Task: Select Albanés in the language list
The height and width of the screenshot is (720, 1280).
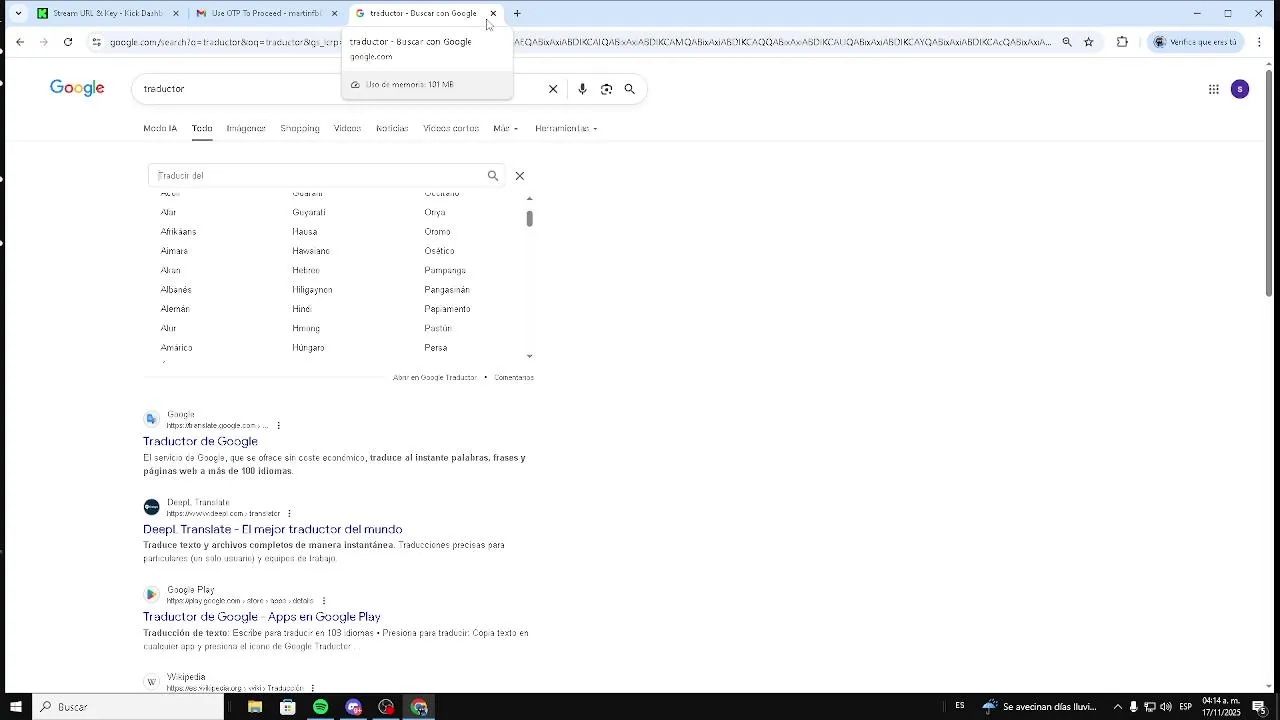Action: pyautogui.click(x=176, y=290)
